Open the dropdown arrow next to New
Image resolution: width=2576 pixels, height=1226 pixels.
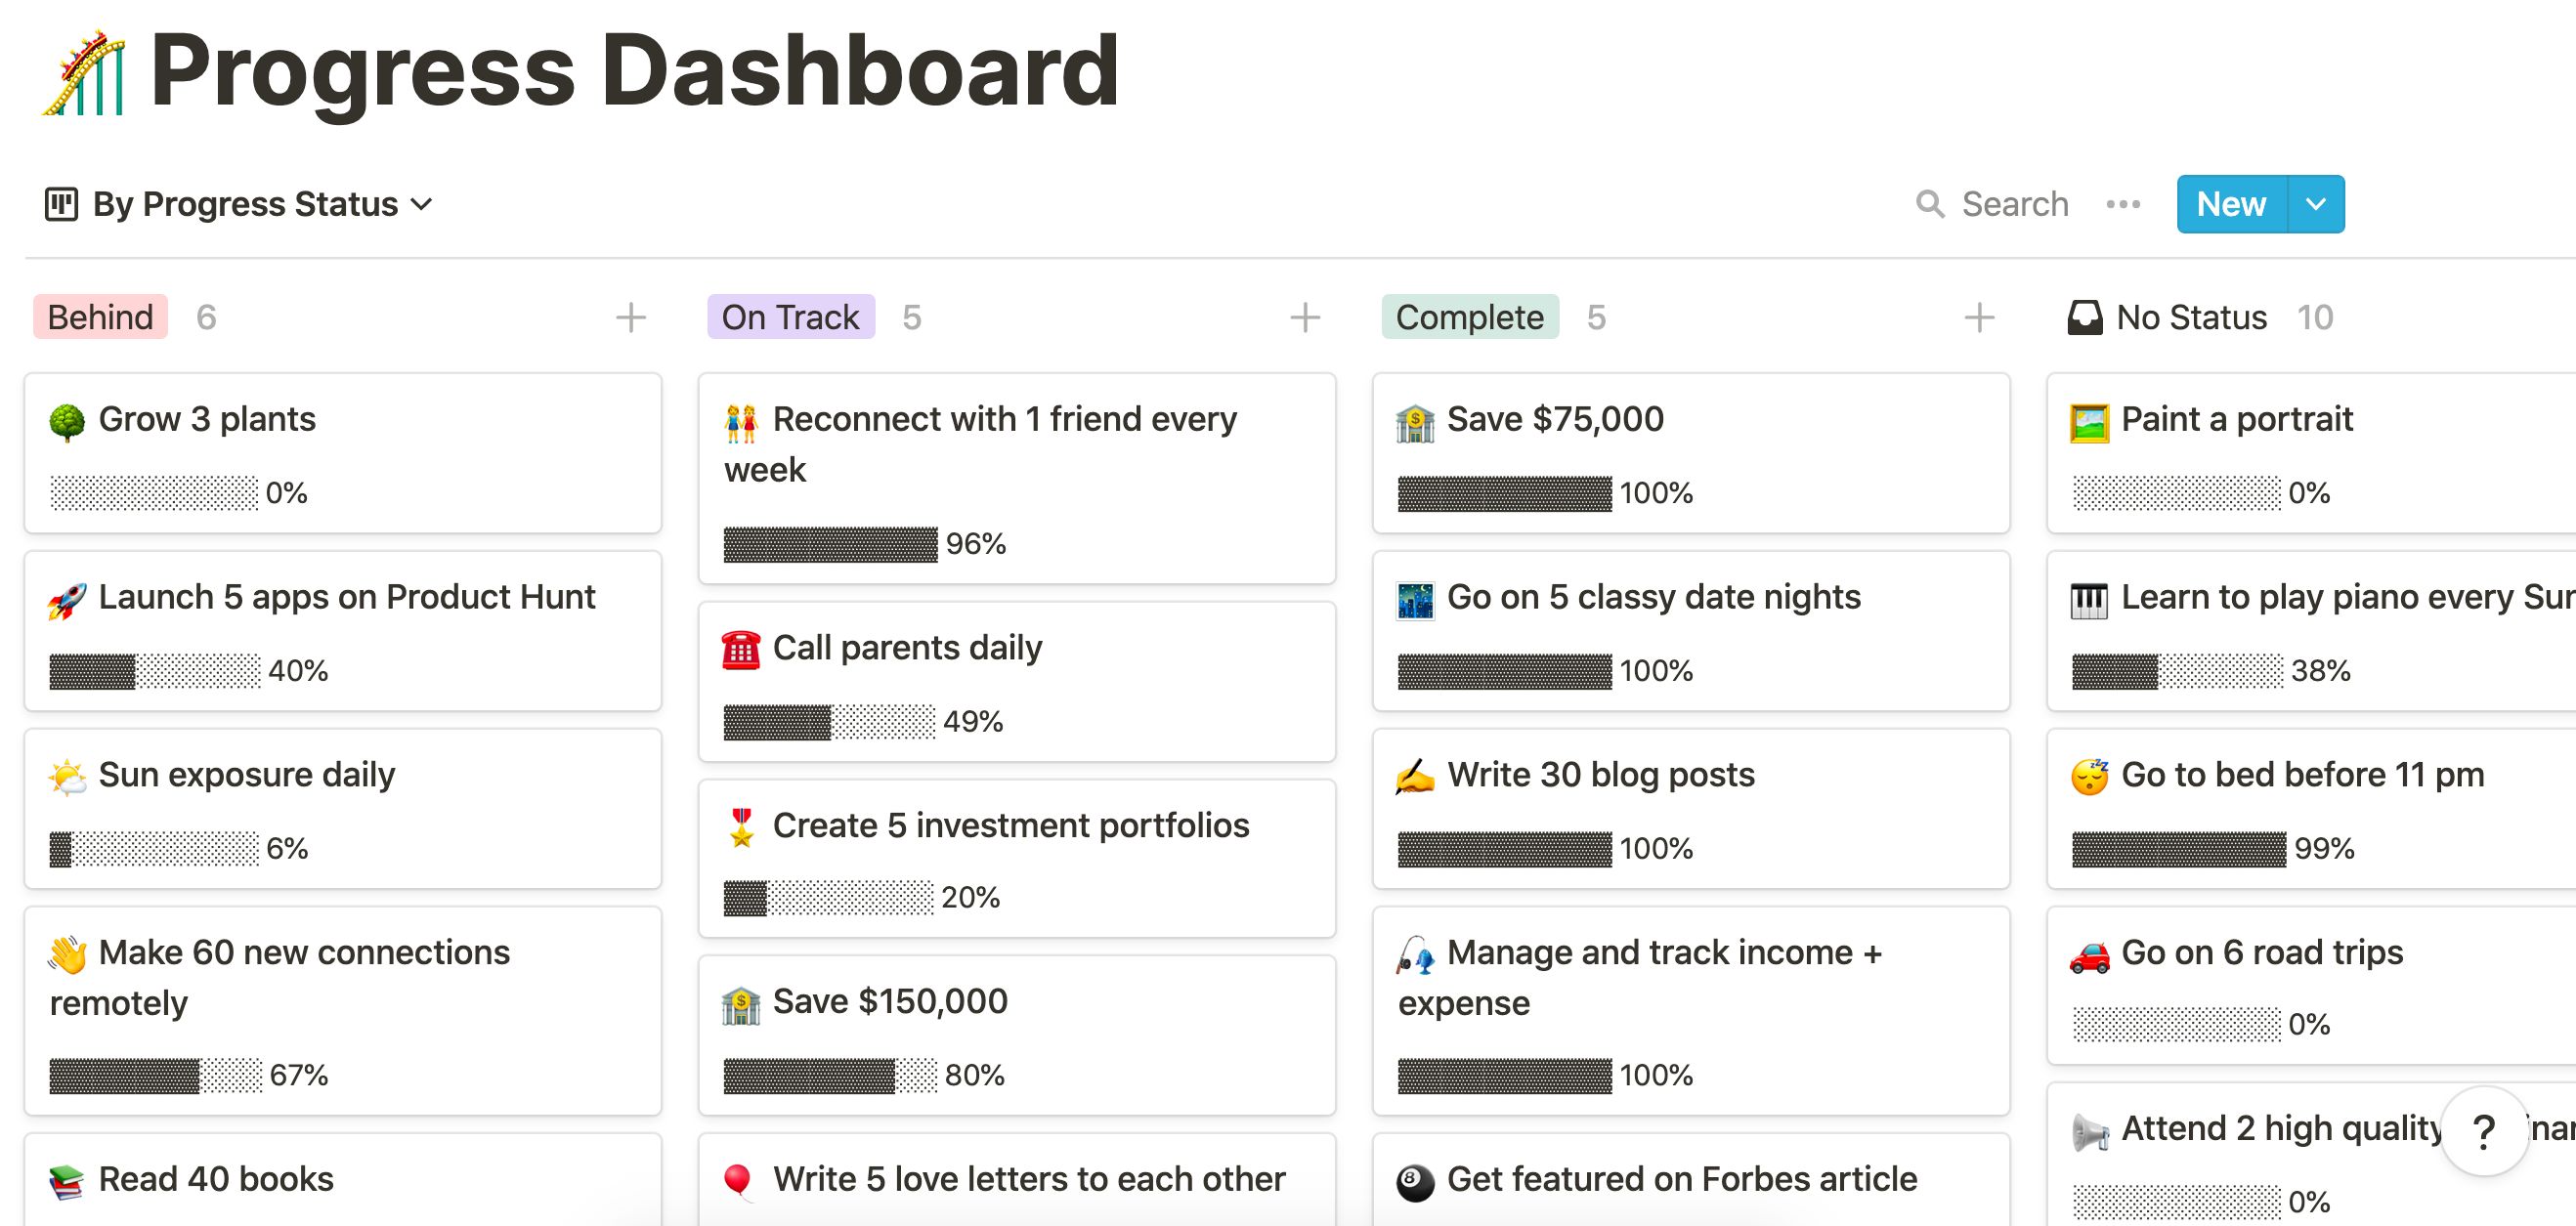[x=2315, y=204]
